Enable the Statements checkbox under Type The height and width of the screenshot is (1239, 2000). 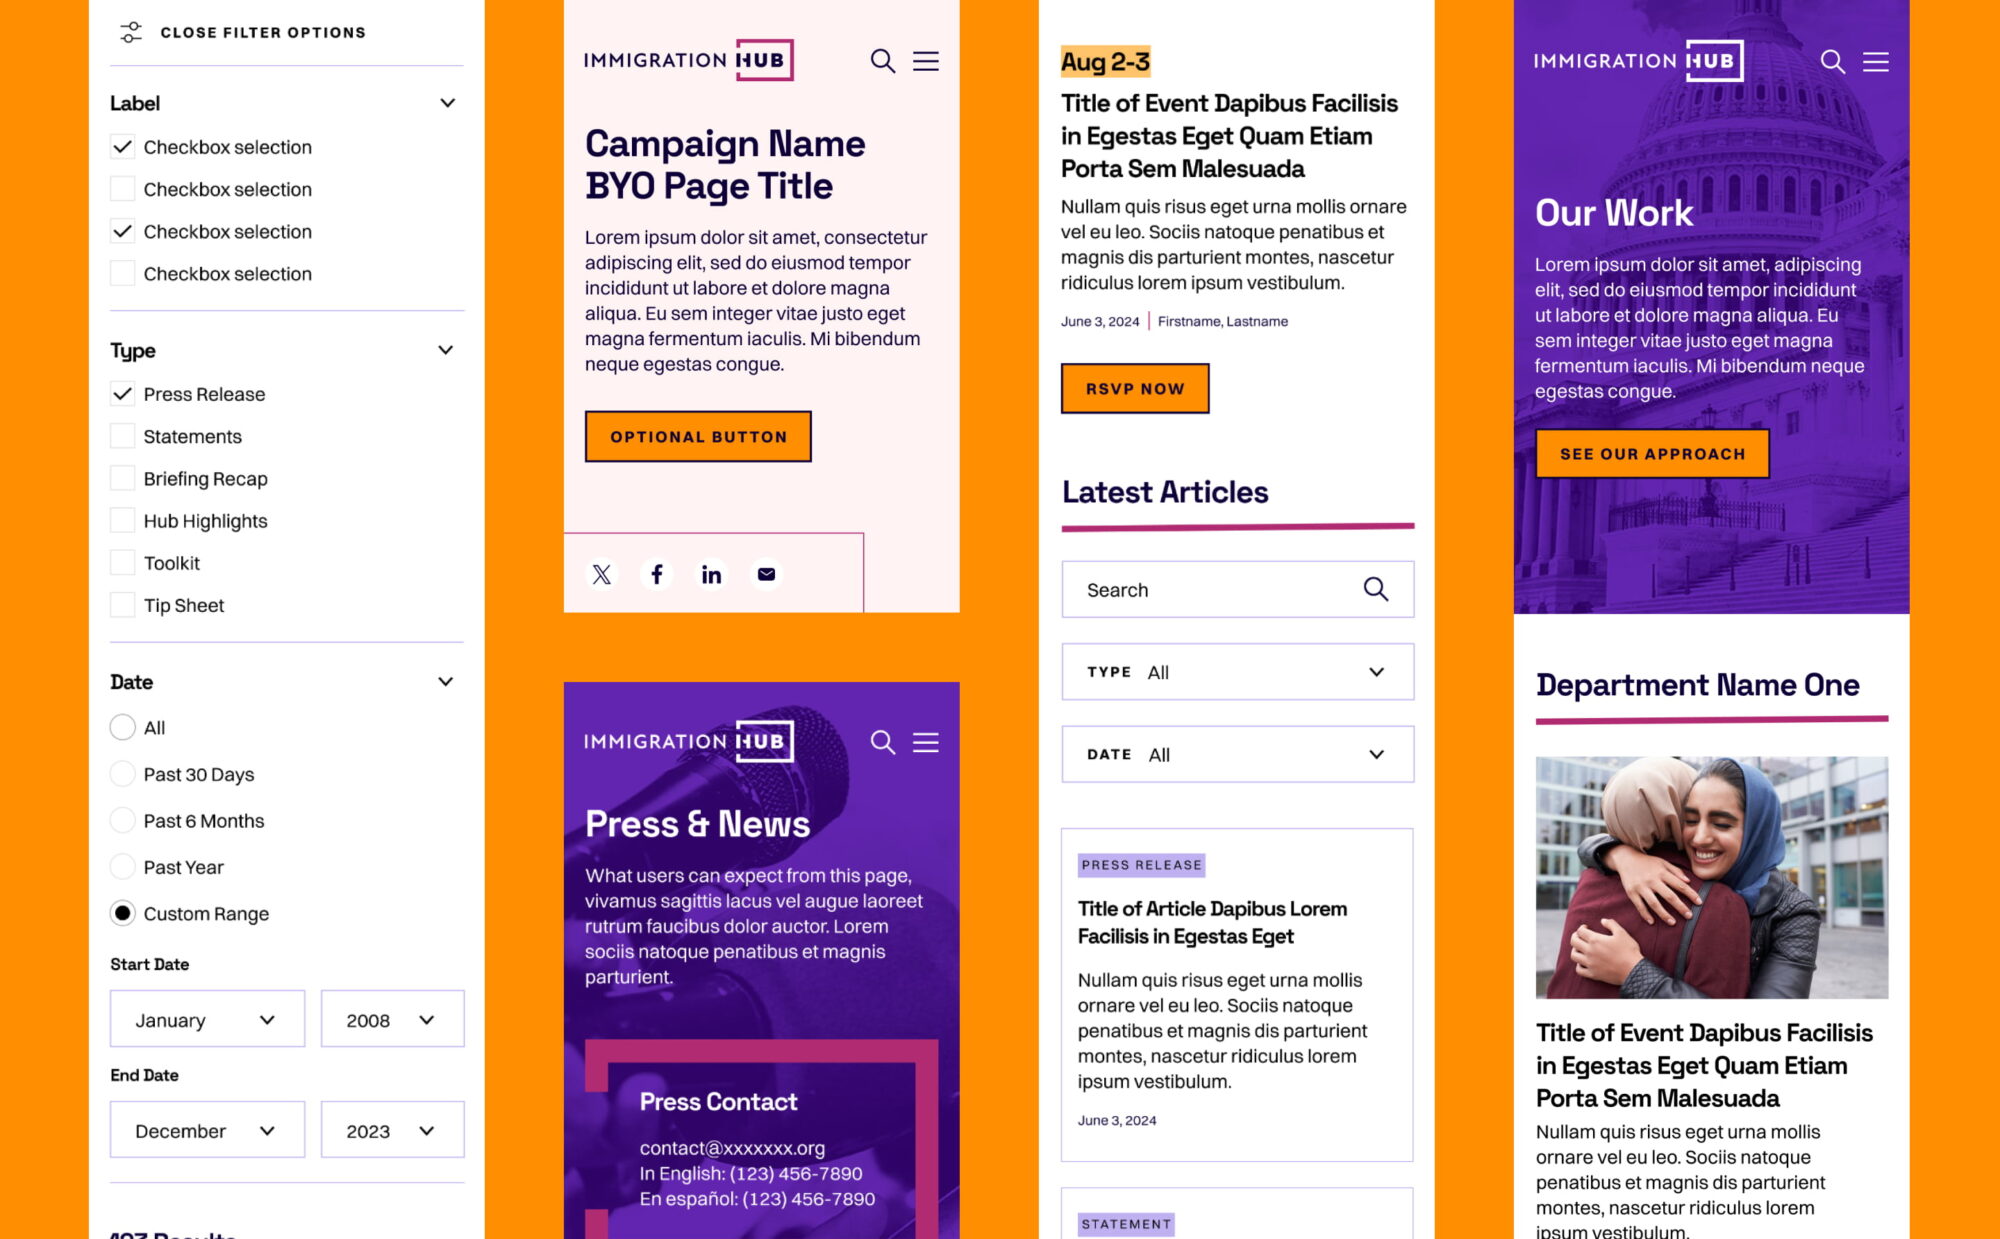(x=120, y=436)
